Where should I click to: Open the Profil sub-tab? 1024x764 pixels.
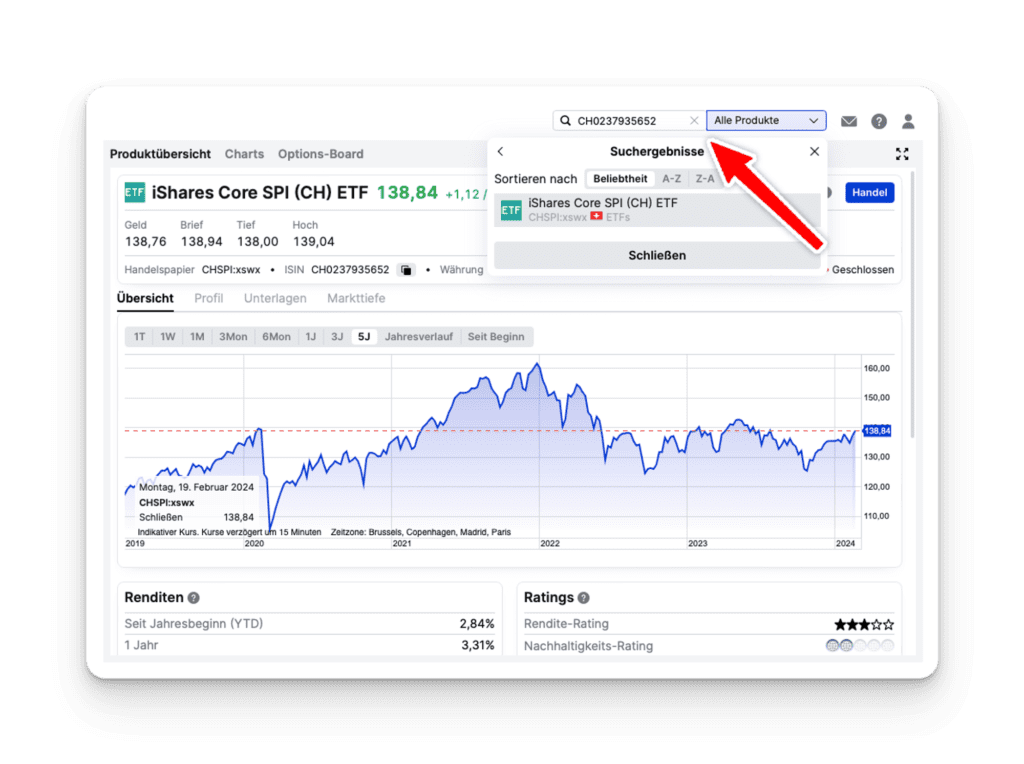[209, 298]
